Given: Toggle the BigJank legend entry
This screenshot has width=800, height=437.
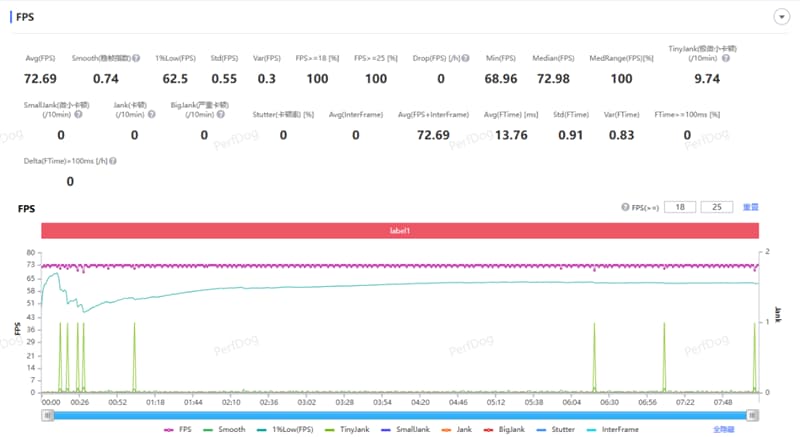Looking at the screenshot, I should click(x=504, y=429).
